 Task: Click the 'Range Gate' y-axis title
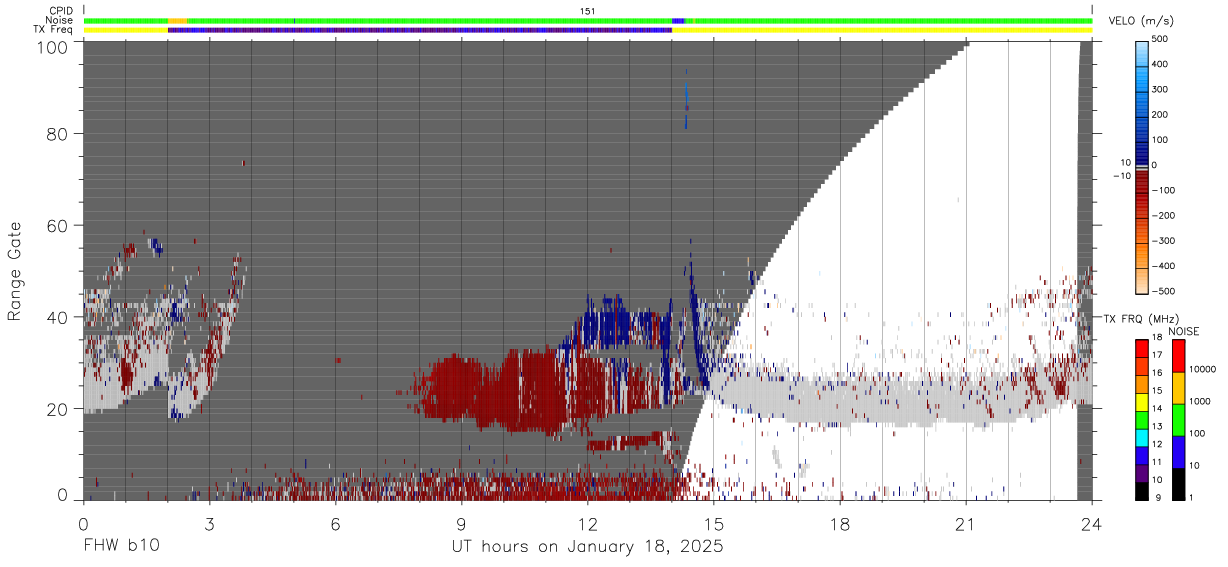15,272
